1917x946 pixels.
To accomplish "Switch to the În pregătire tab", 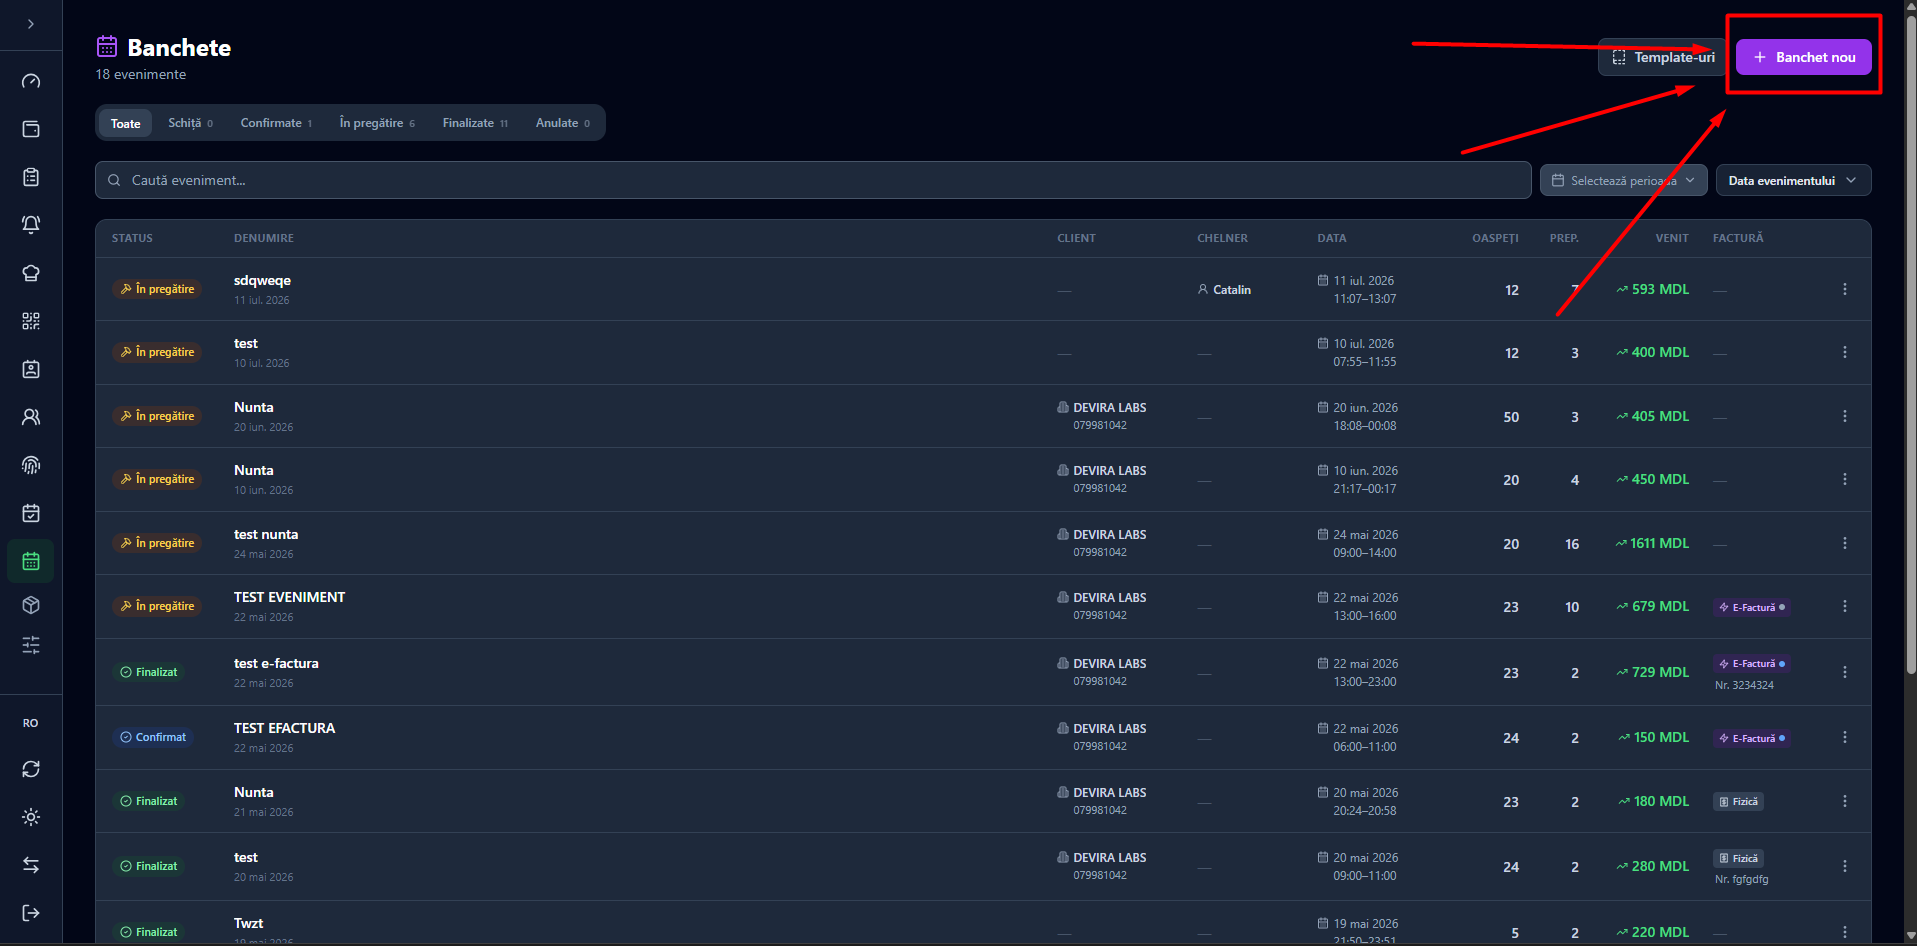I will pos(377,123).
